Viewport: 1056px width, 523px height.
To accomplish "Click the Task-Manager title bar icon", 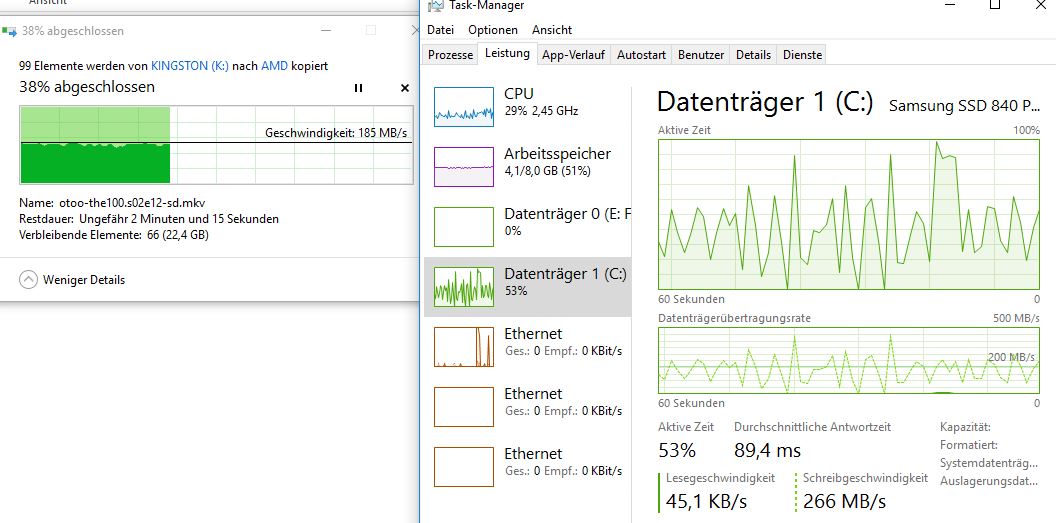I will click(x=435, y=6).
